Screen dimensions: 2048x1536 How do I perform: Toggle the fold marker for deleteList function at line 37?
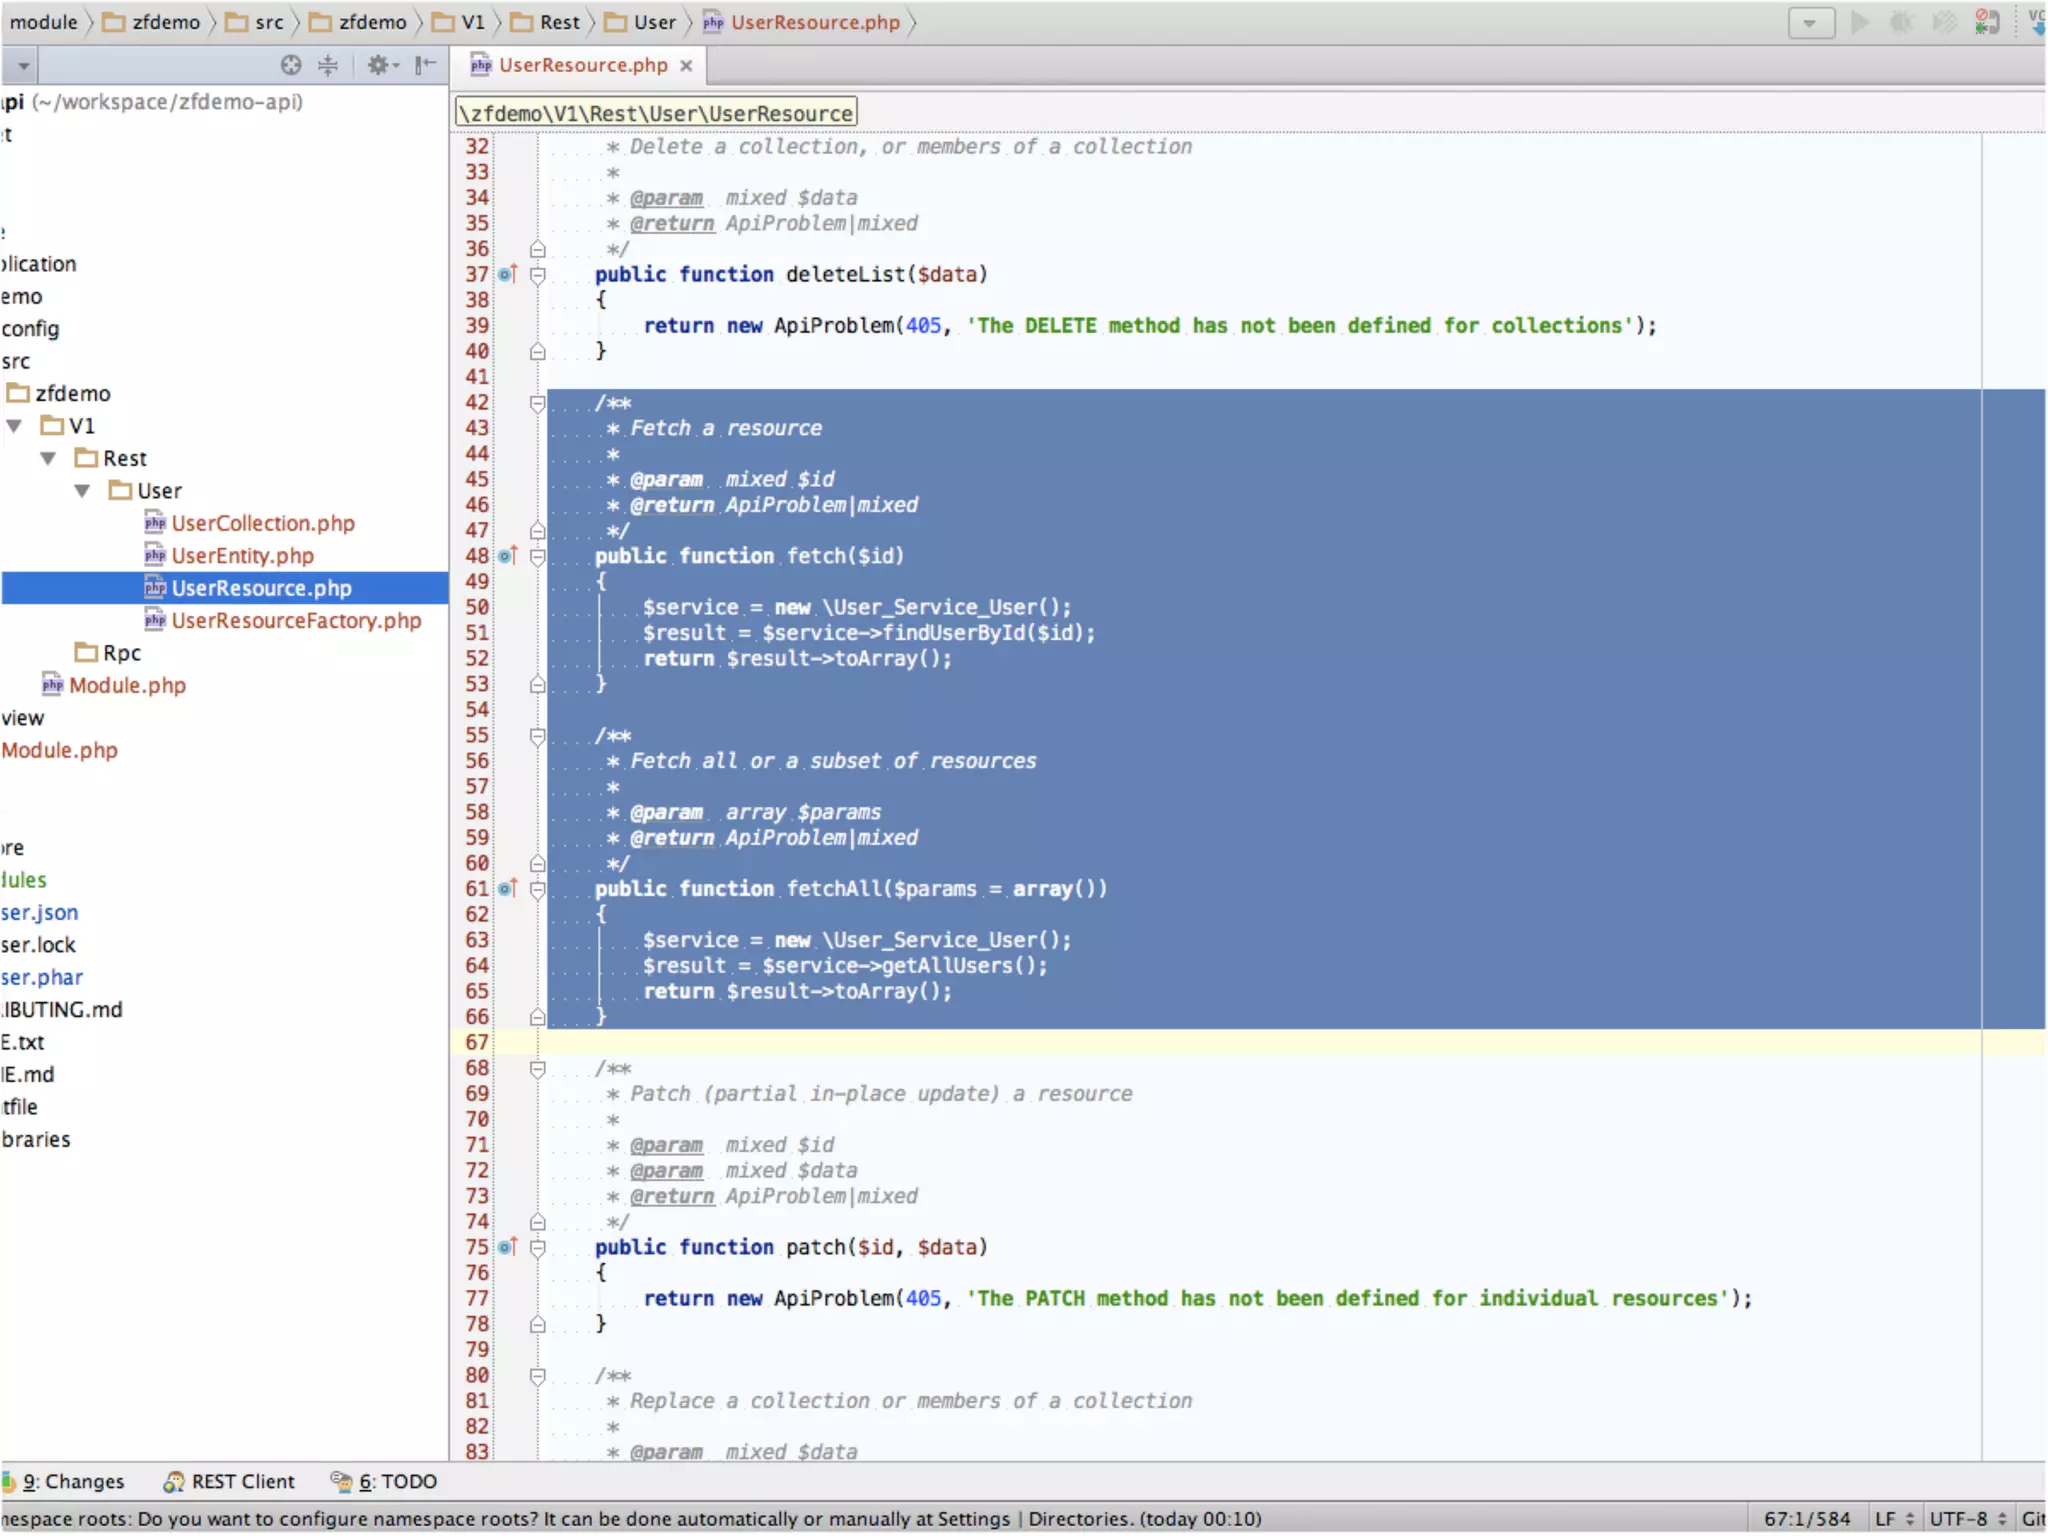pyautogui.click(x=538, y=274)
